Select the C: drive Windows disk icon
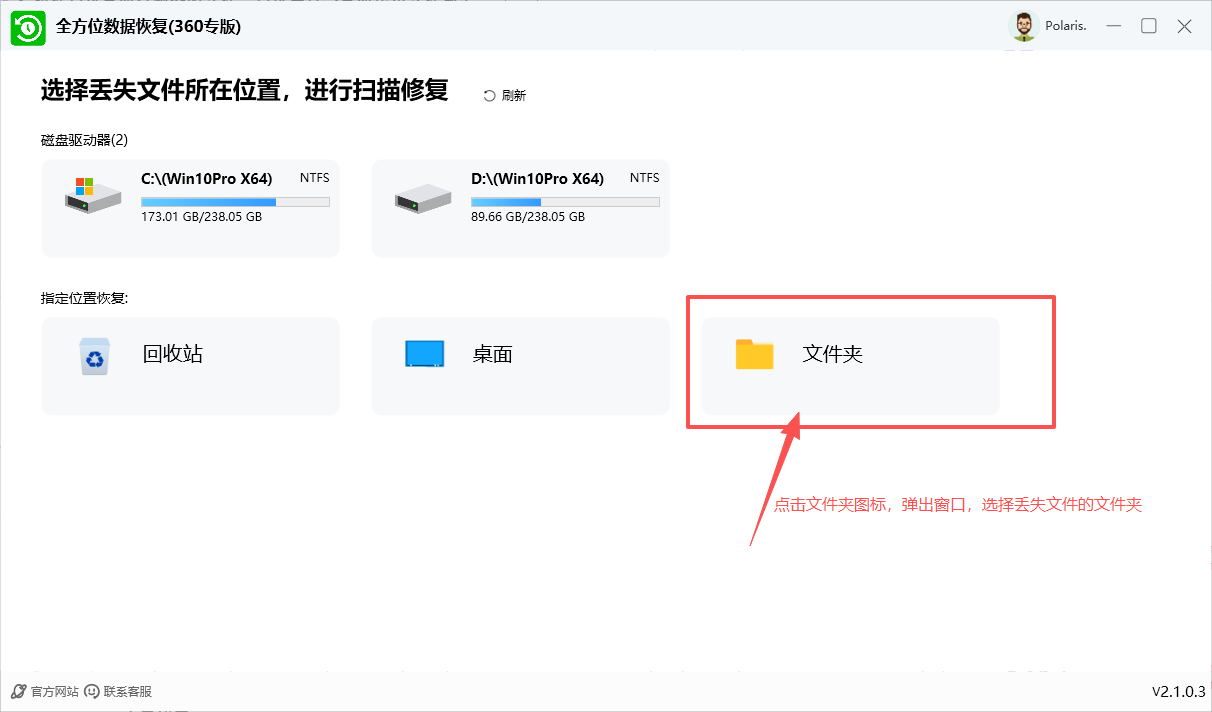The image size is (1212, 712). [x=92, y=193]
